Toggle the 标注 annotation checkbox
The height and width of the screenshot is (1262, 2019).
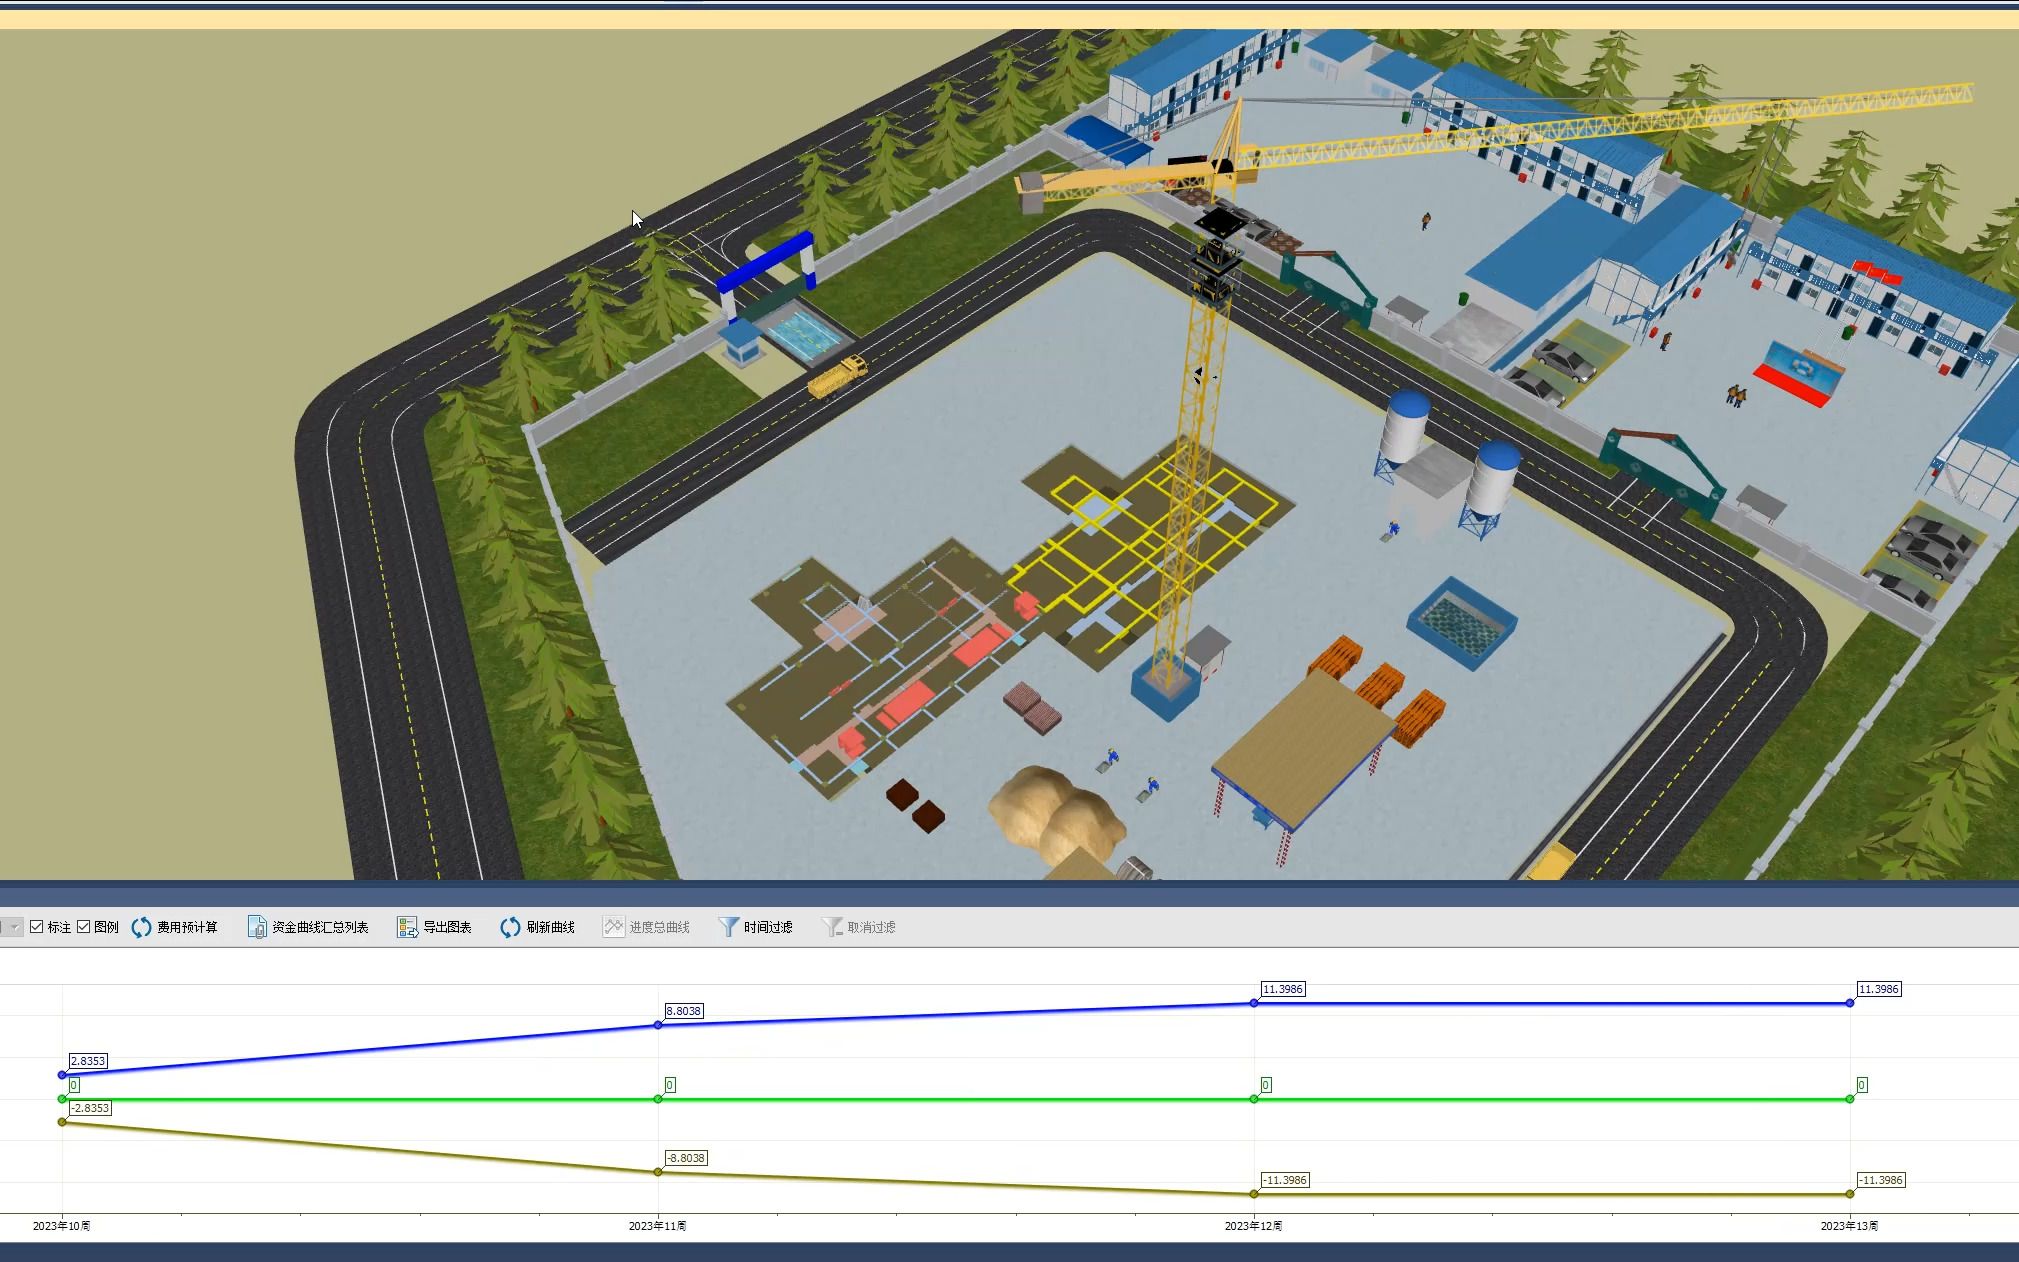click(36, 927)
